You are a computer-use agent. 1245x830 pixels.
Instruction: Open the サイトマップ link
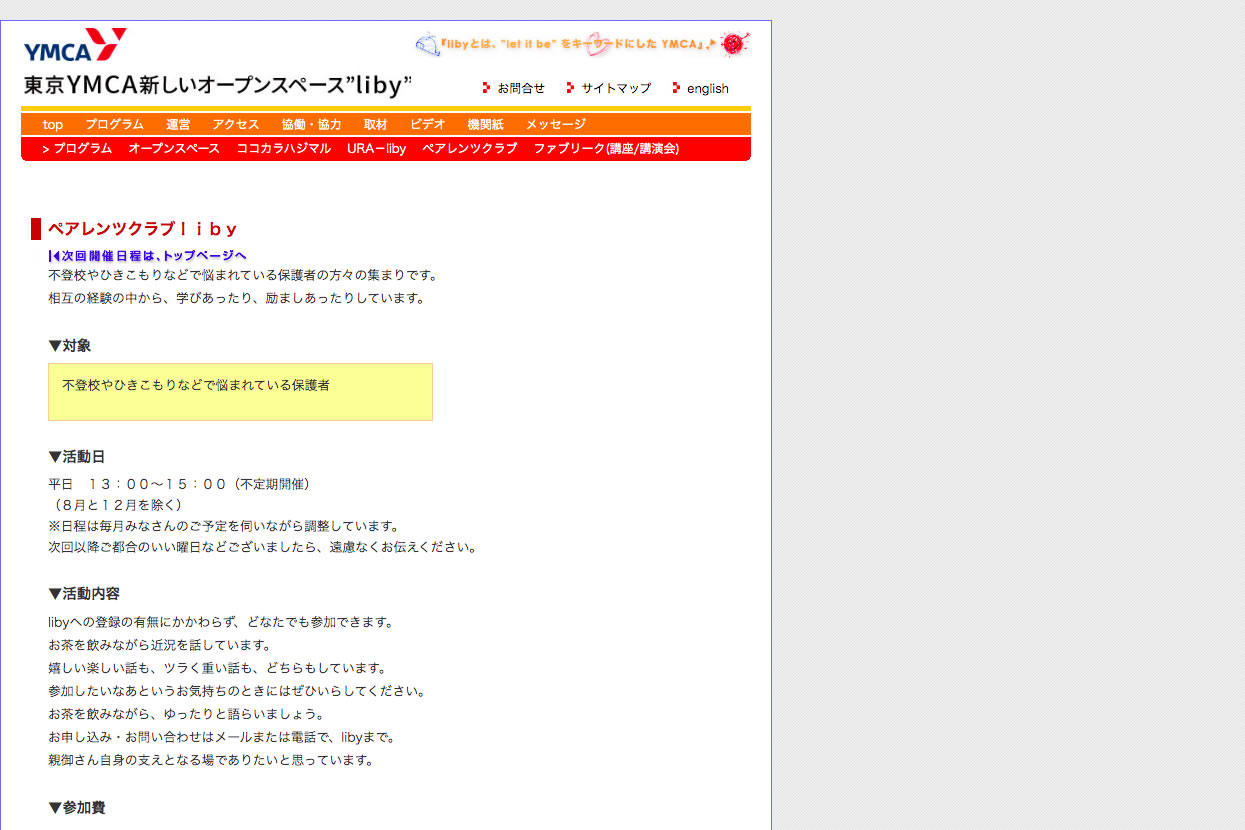[x=616, y=88]
